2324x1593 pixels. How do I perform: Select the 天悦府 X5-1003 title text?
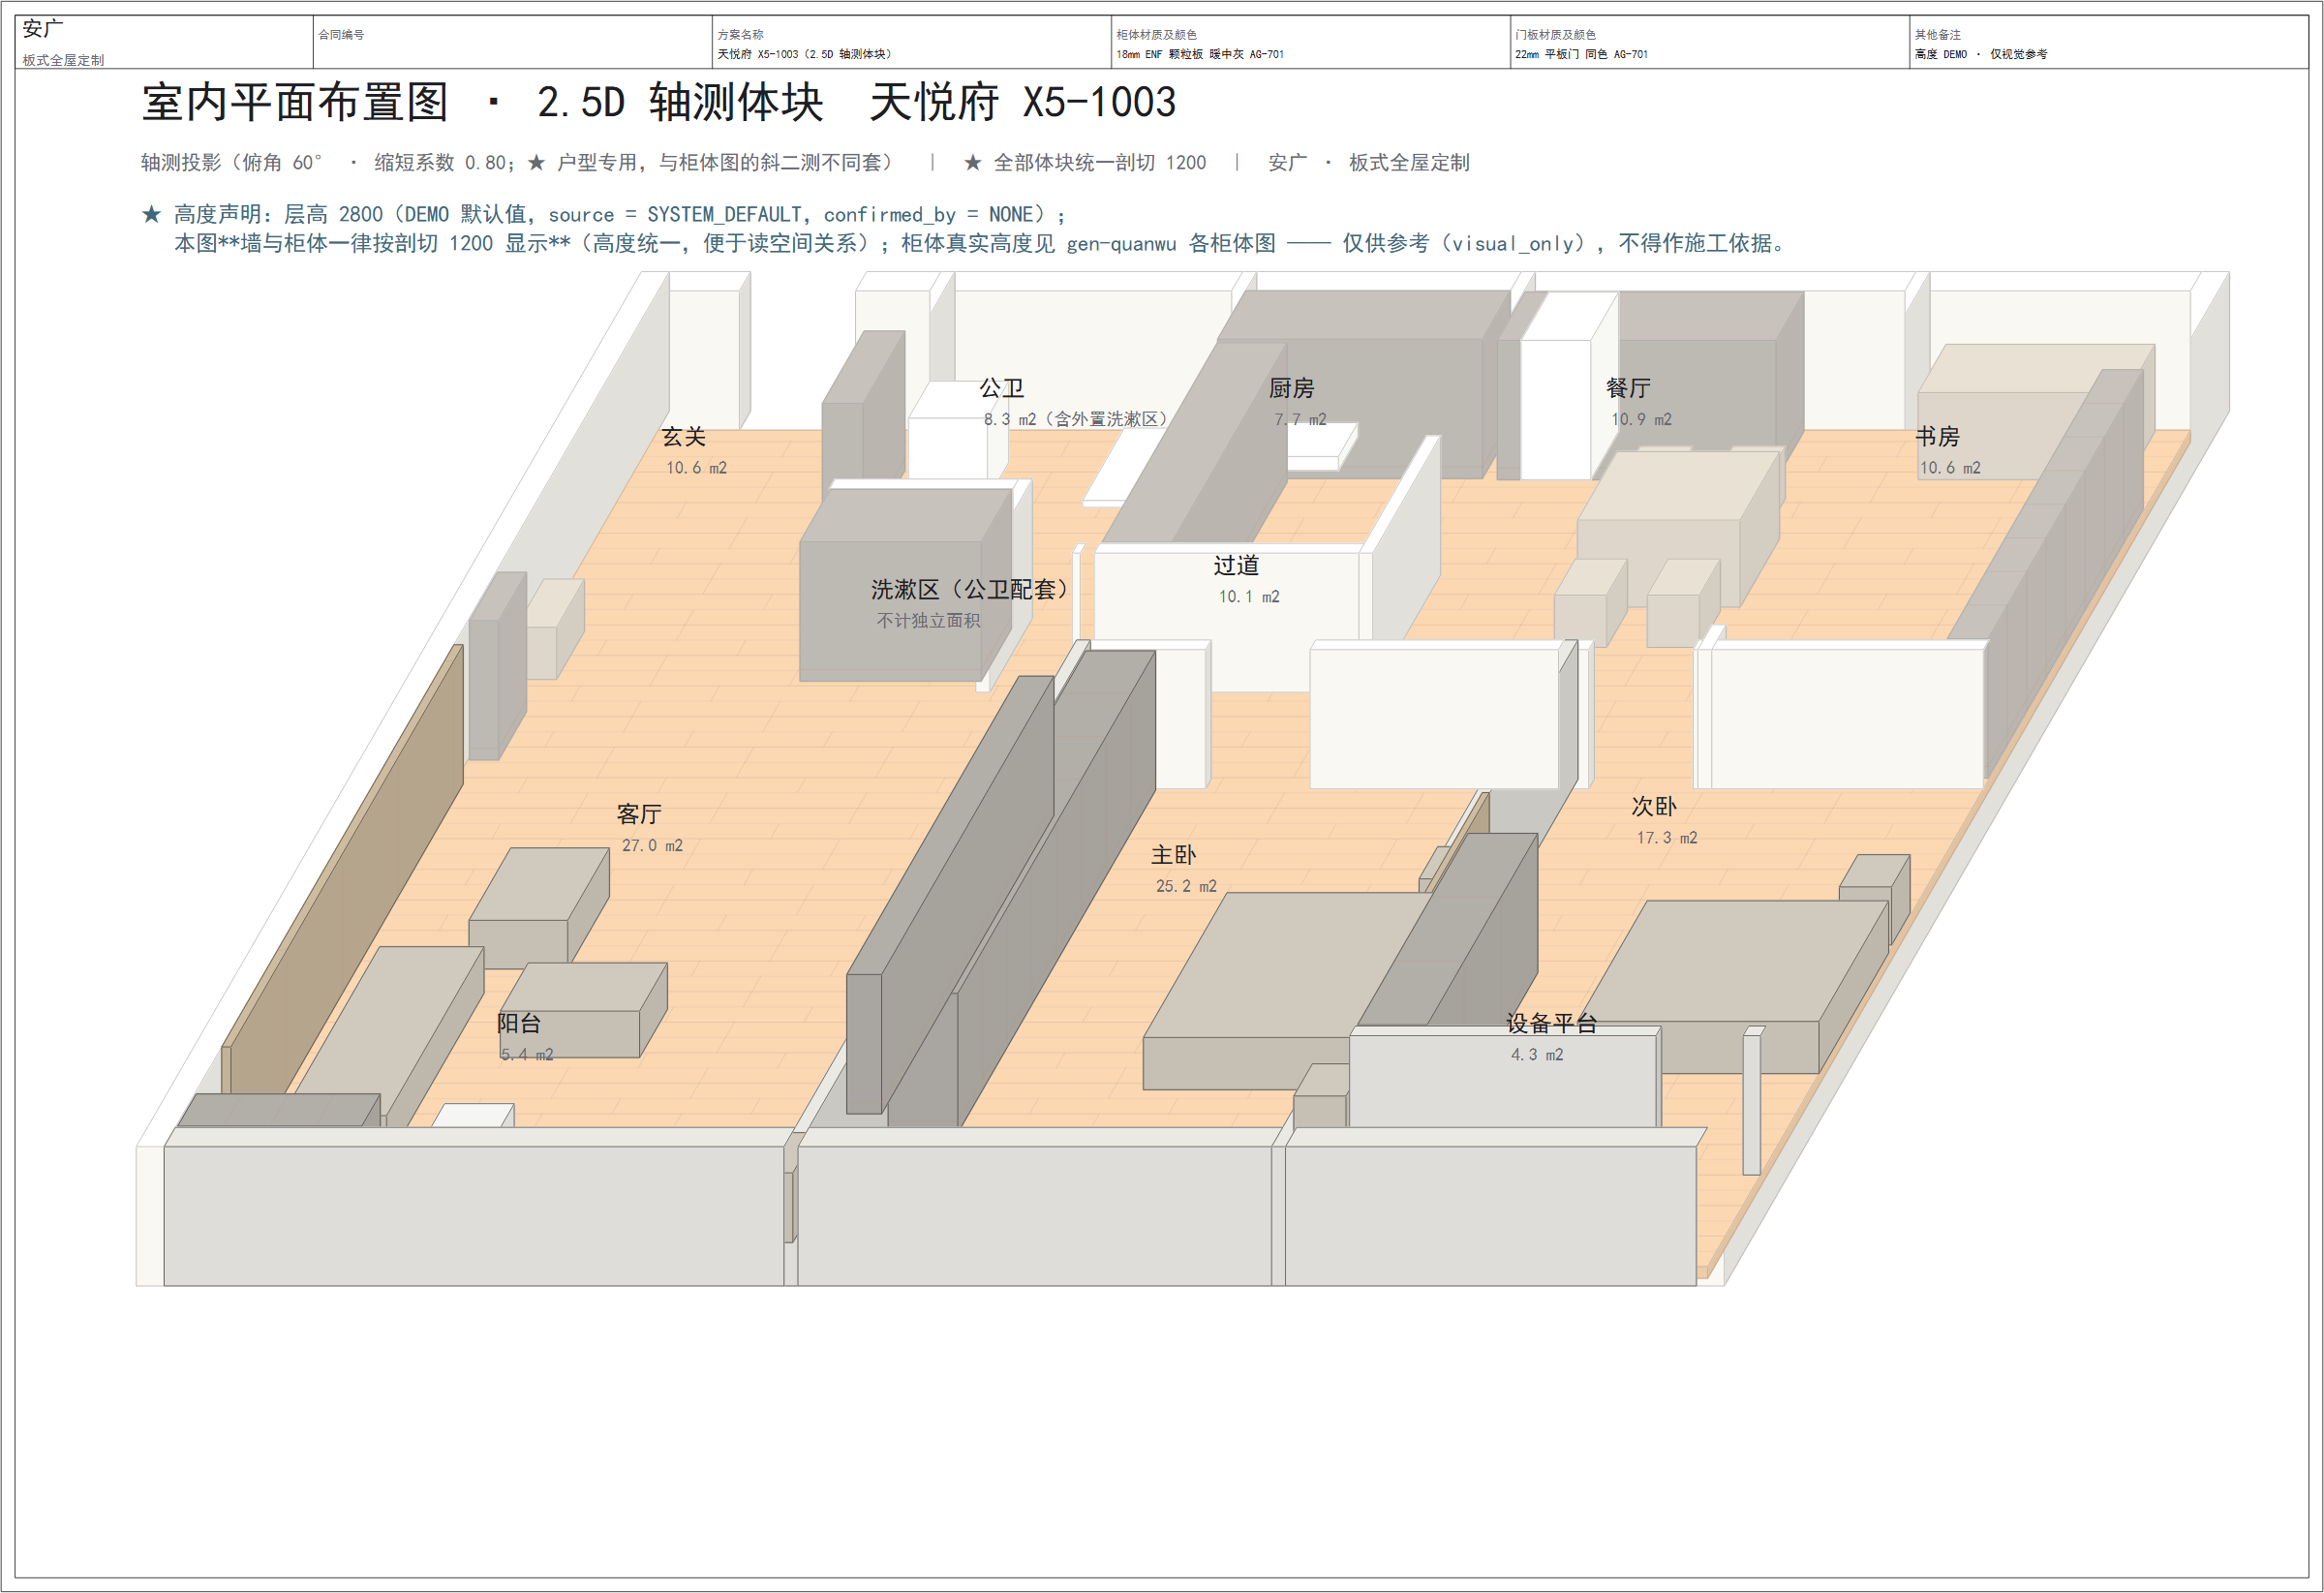tap(1023, 102)
